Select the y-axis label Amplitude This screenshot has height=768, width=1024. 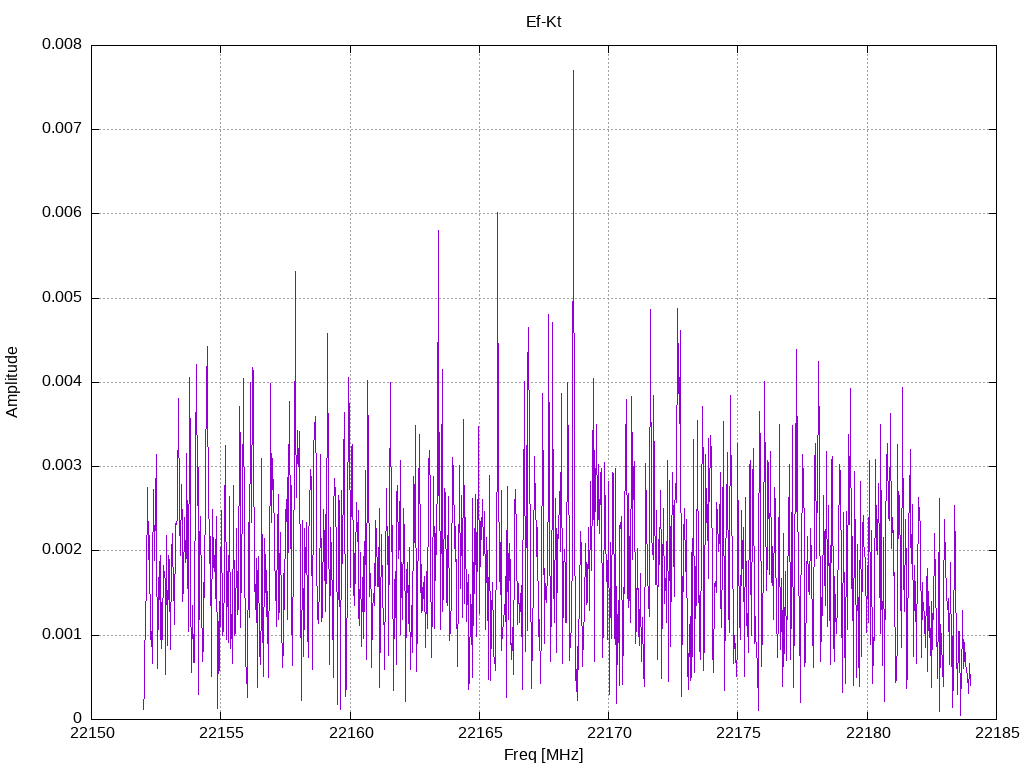[x=12, y=382]
